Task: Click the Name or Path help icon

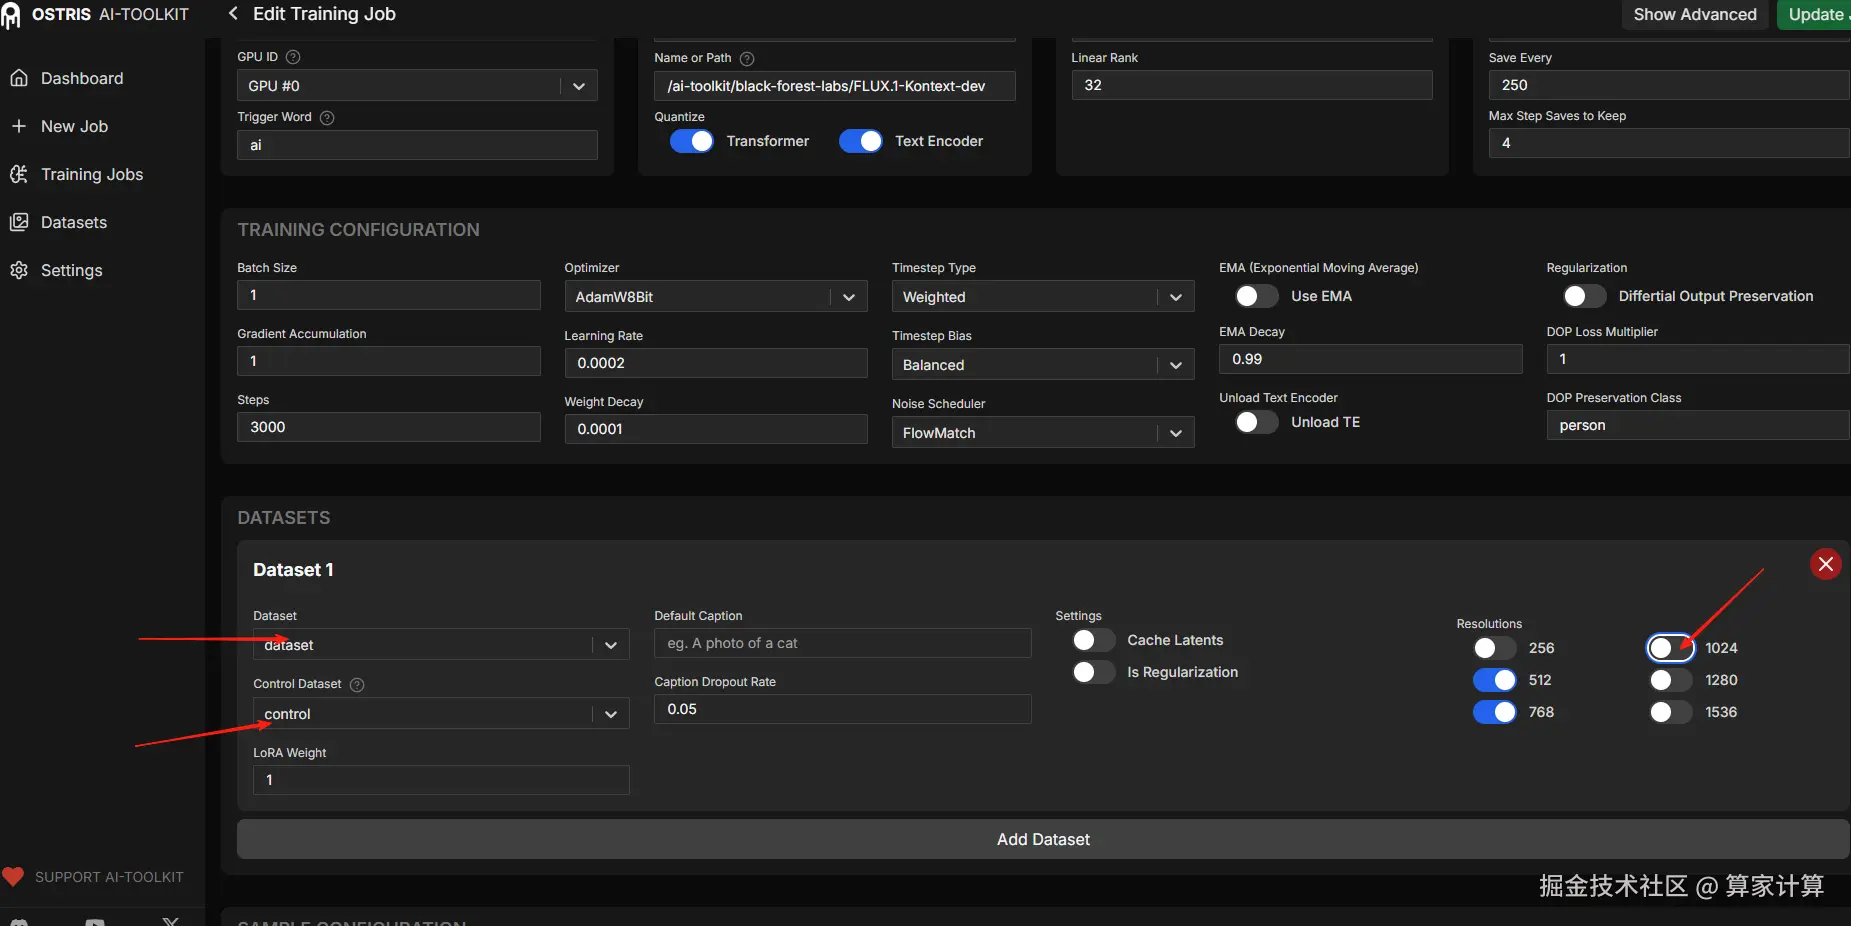Action: 747,58
